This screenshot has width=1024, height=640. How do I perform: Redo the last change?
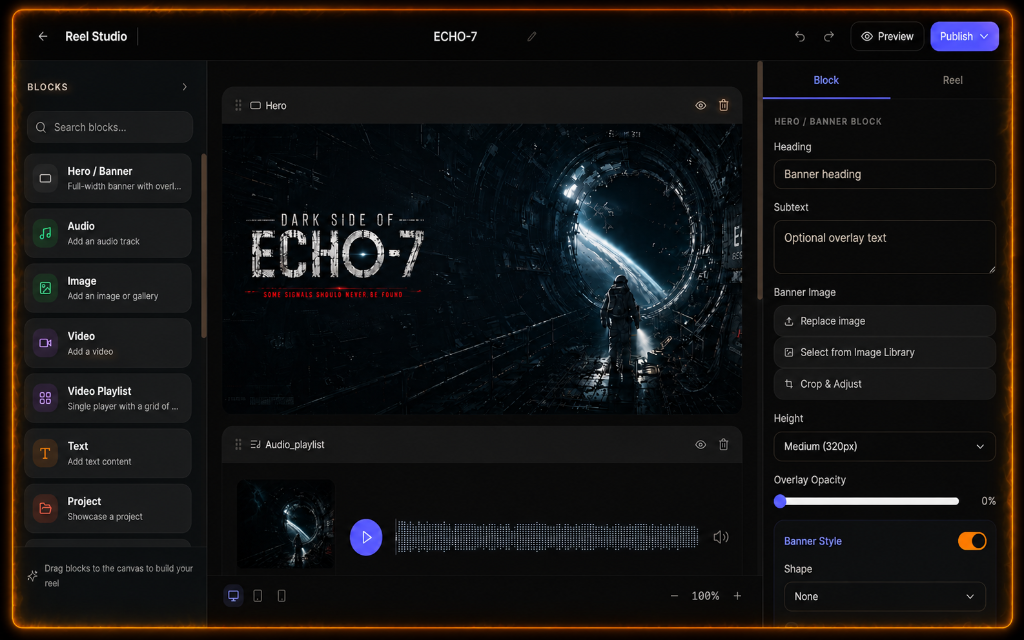(x=828, y=37)
